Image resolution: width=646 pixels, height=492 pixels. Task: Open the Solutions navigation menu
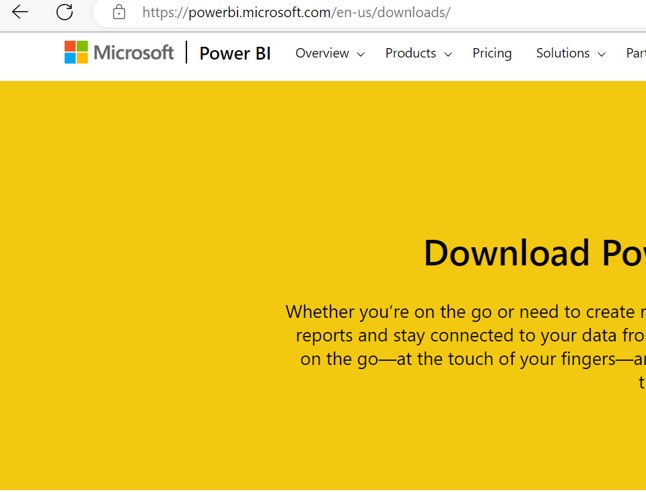[x=562, y=53]
